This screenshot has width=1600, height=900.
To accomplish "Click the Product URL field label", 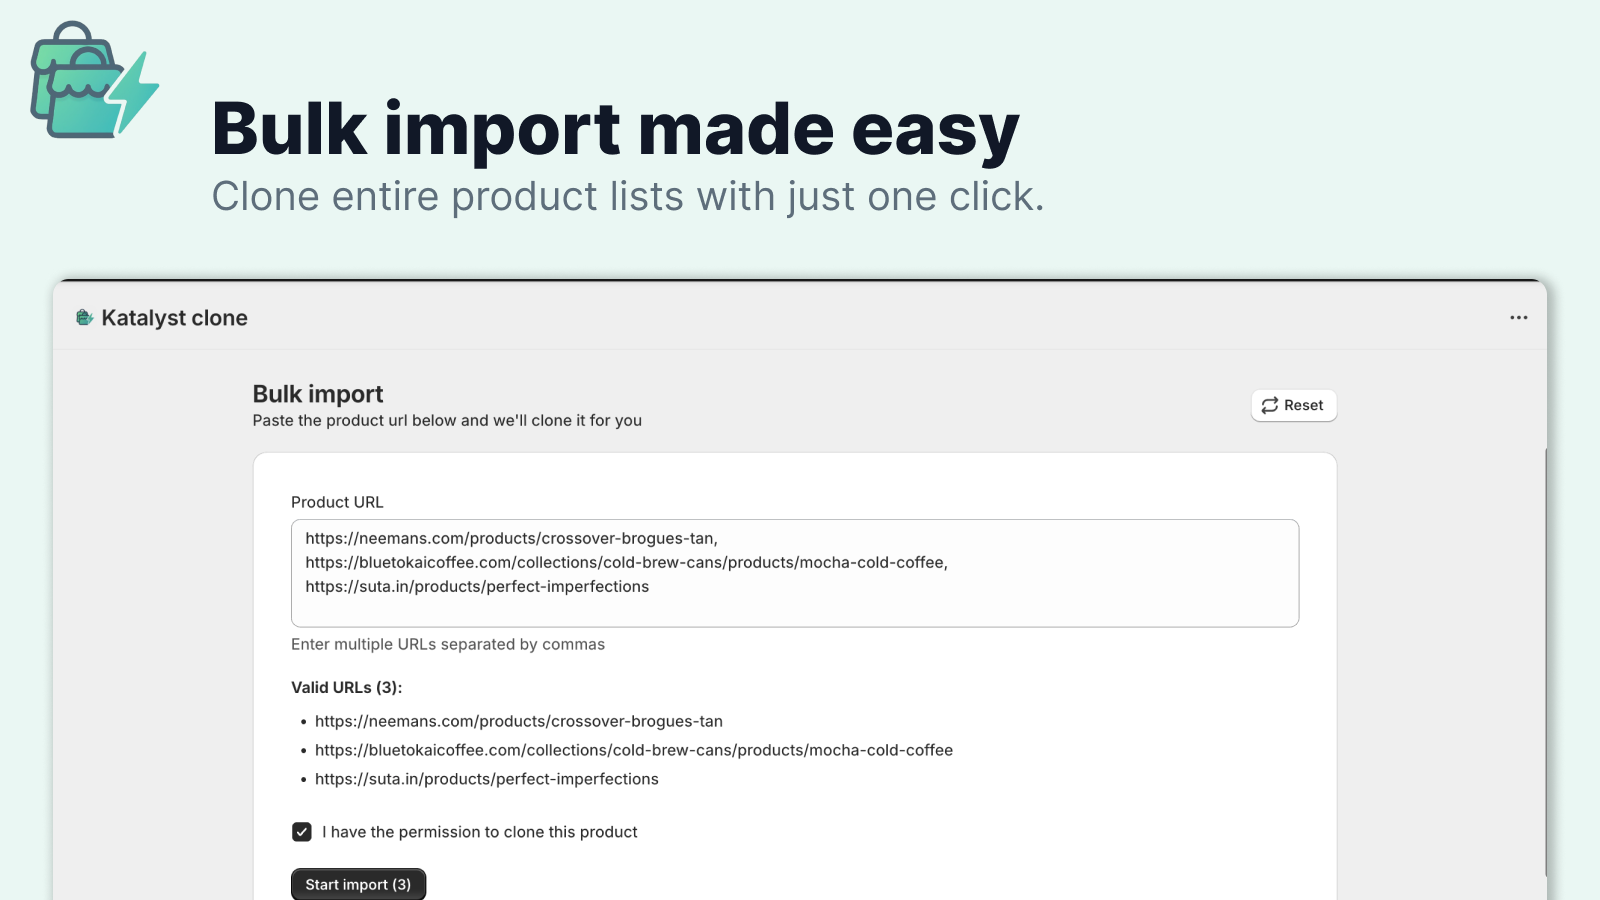I will [337, 502].
